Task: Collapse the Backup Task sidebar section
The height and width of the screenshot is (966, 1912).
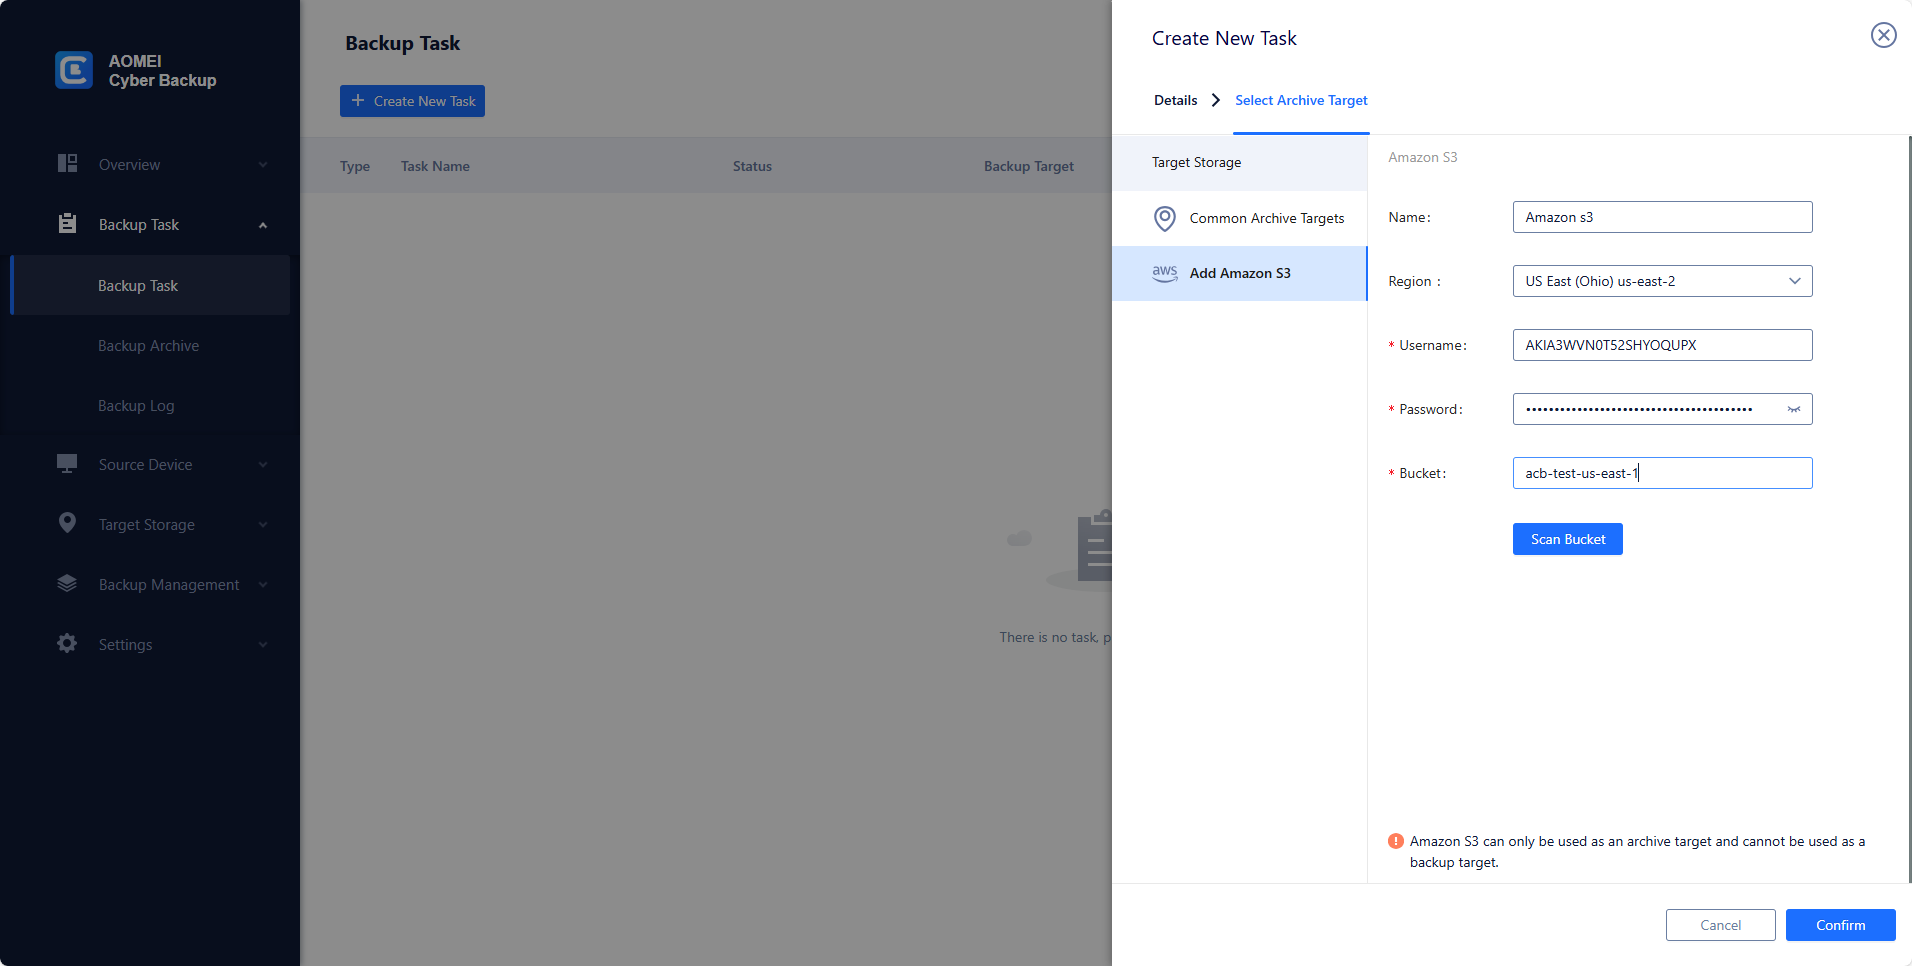Action: (x=263, y=225)
